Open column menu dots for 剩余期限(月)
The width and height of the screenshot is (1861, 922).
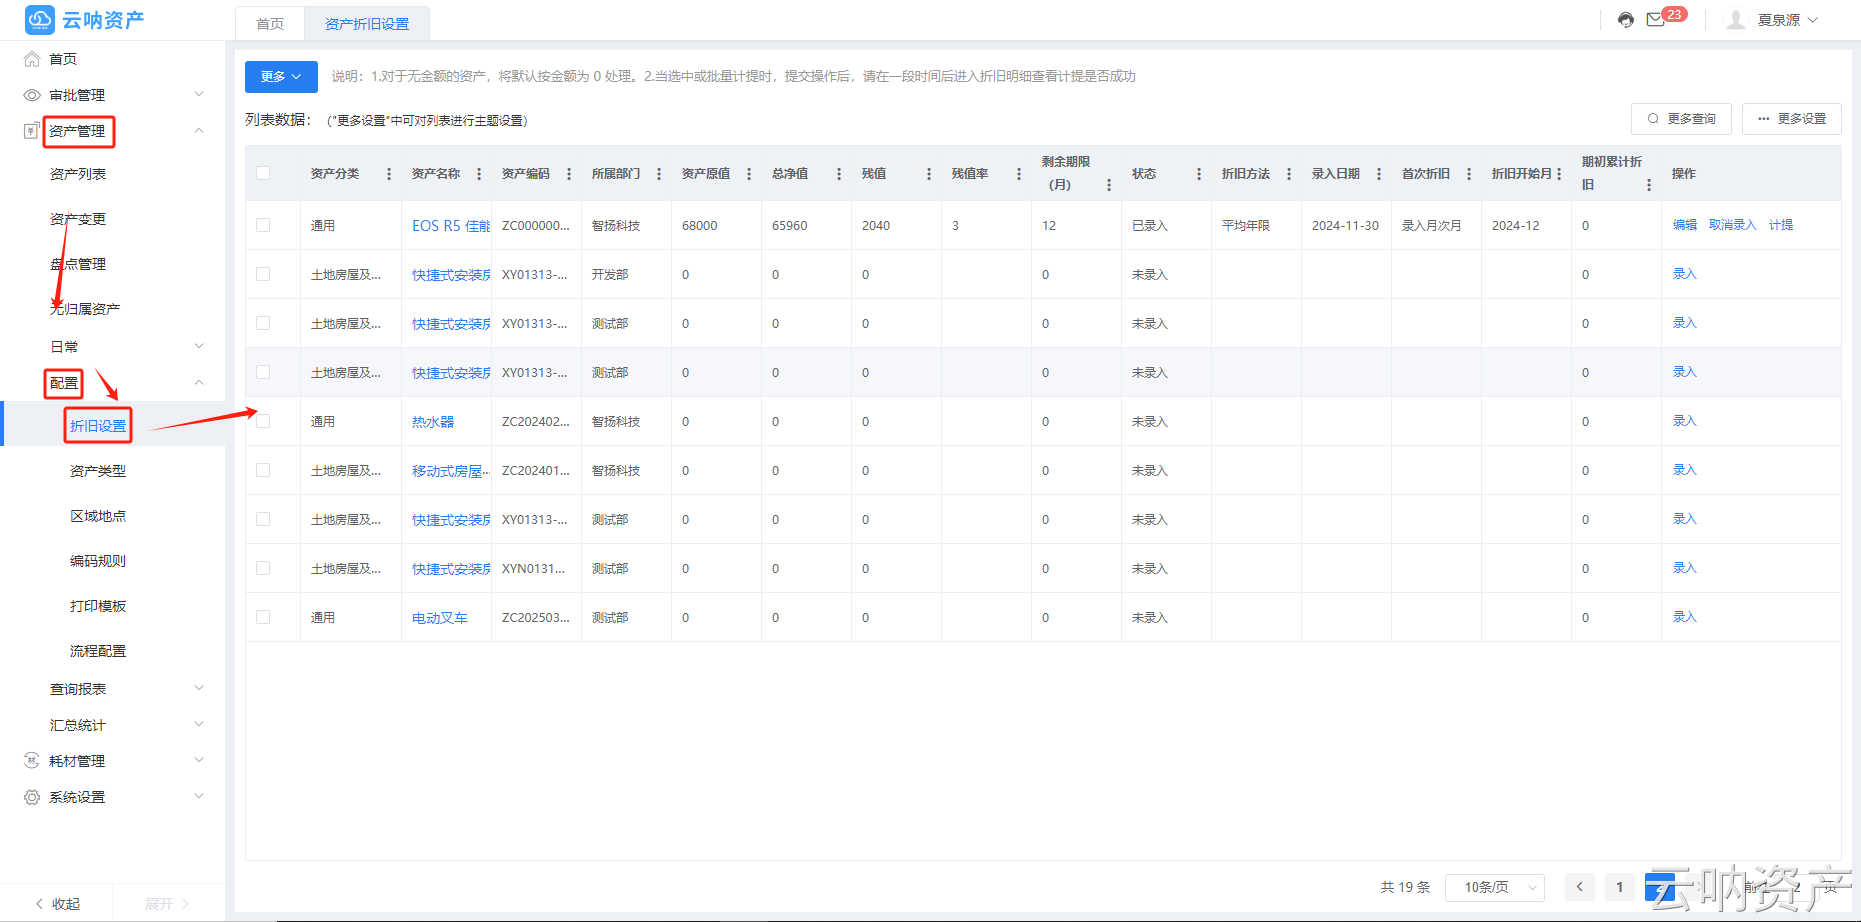(1109, 185)
